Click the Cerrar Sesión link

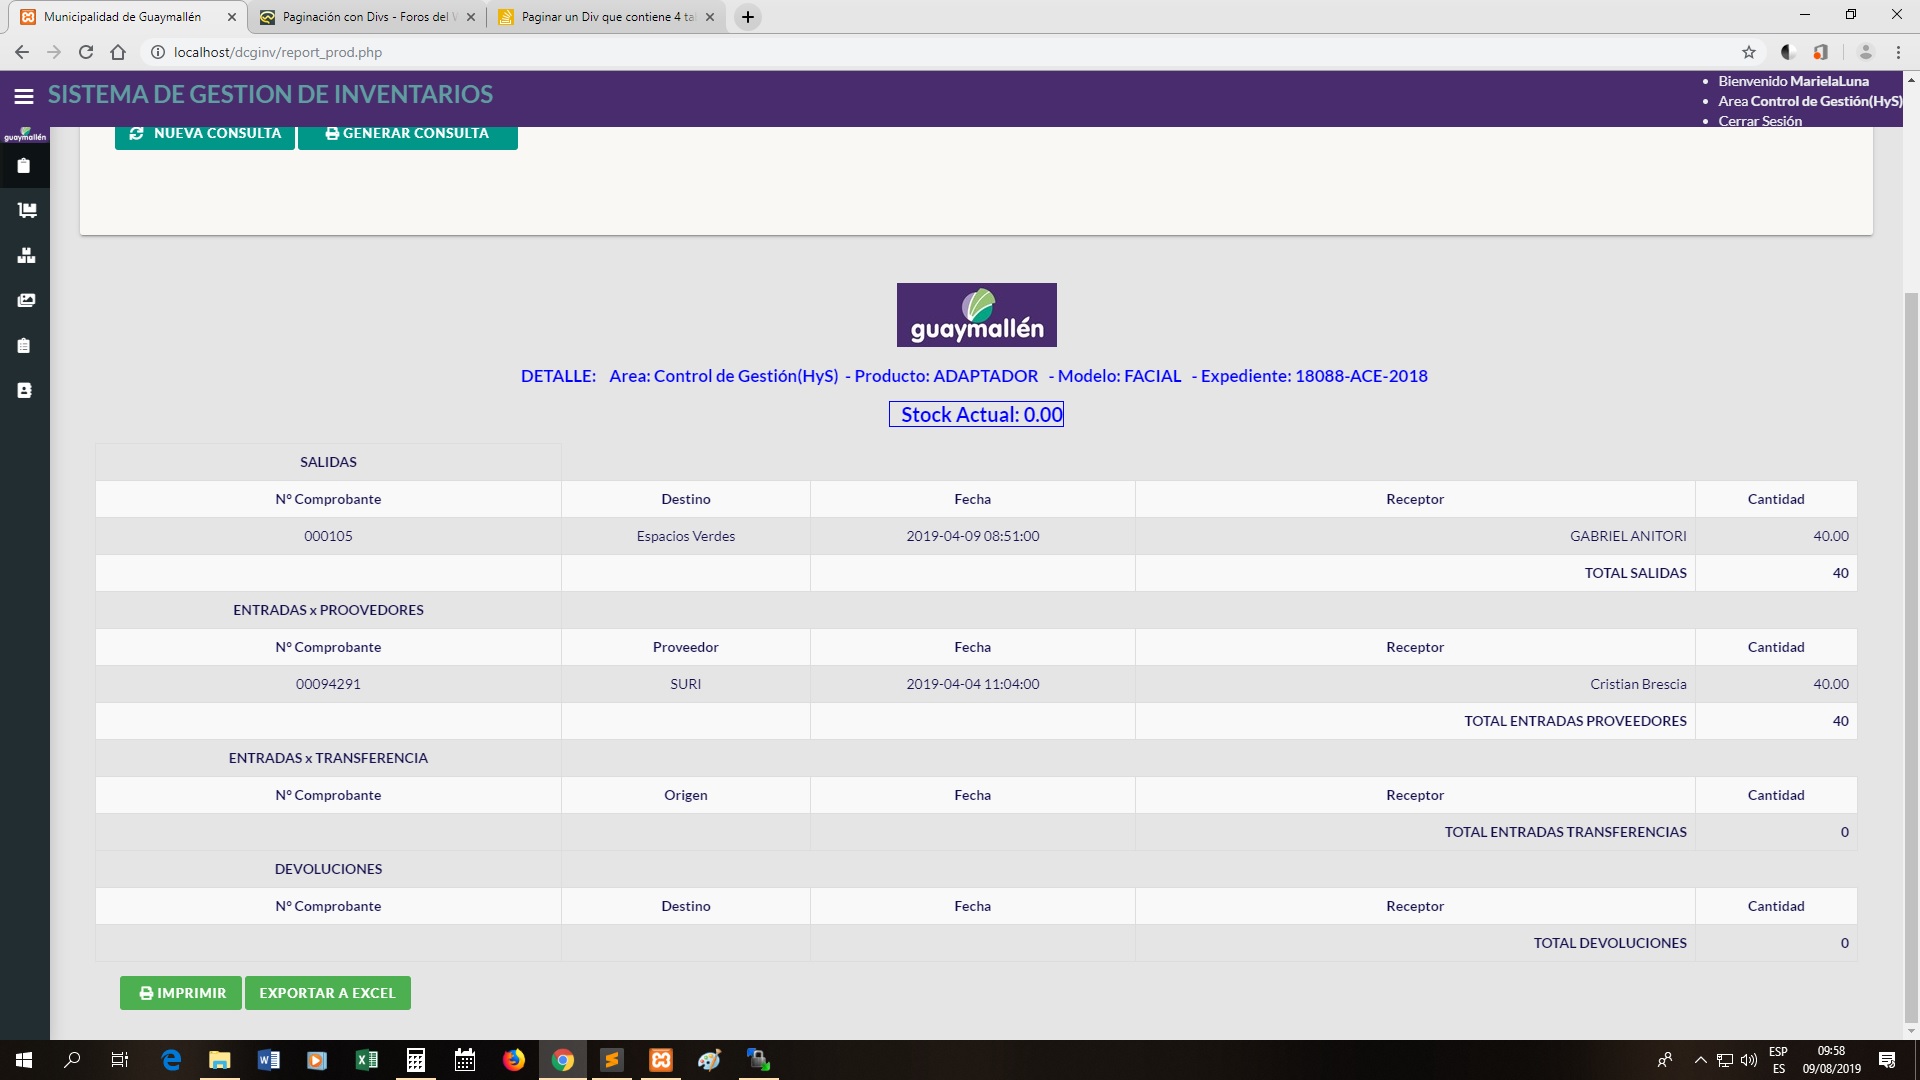[1760, 121]
